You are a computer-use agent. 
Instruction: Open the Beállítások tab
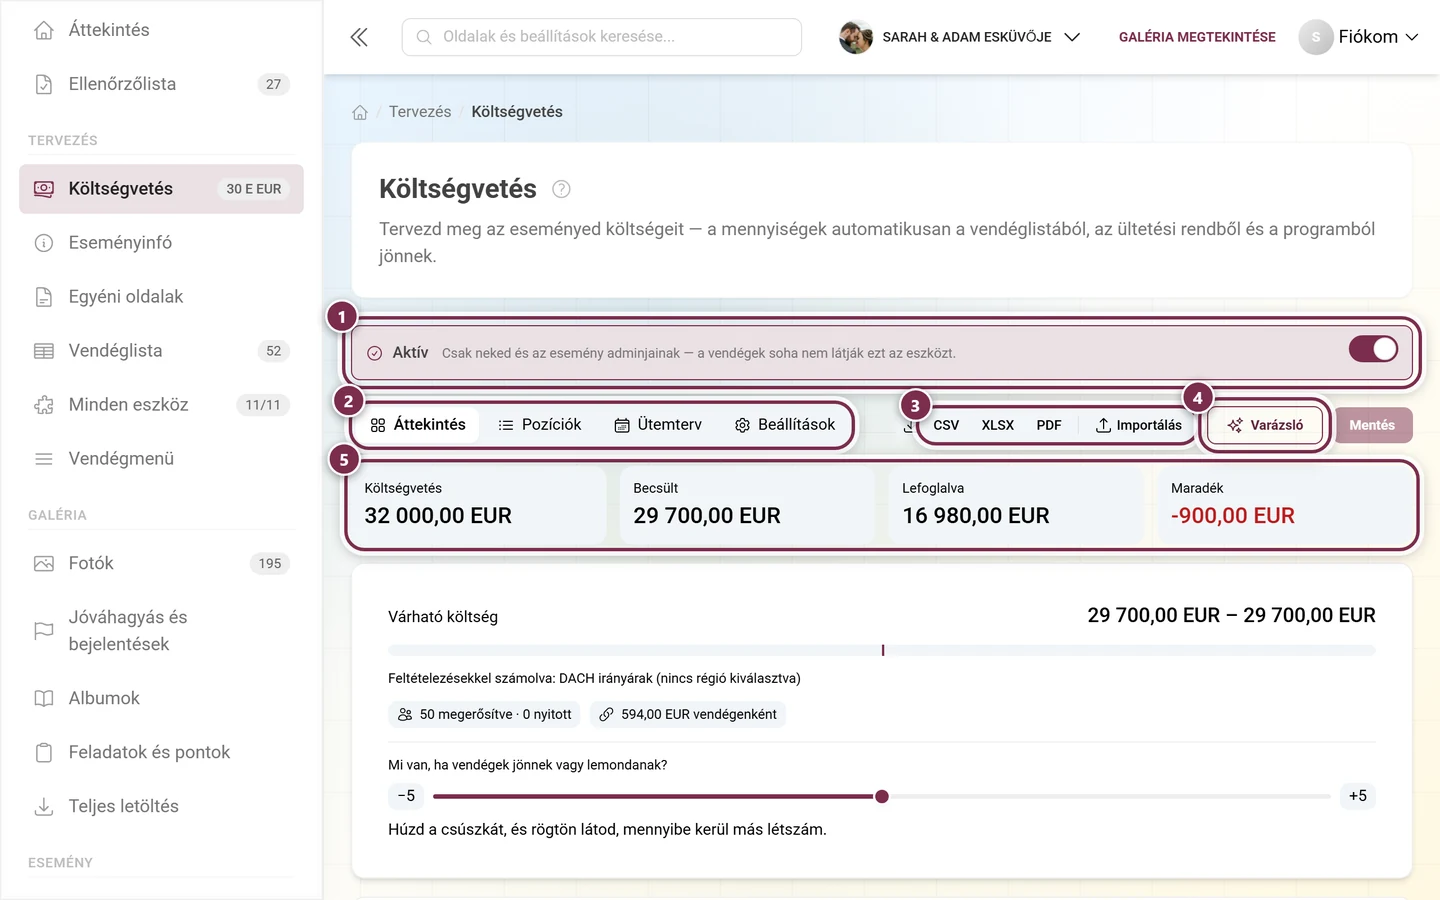tap(785, 425)
